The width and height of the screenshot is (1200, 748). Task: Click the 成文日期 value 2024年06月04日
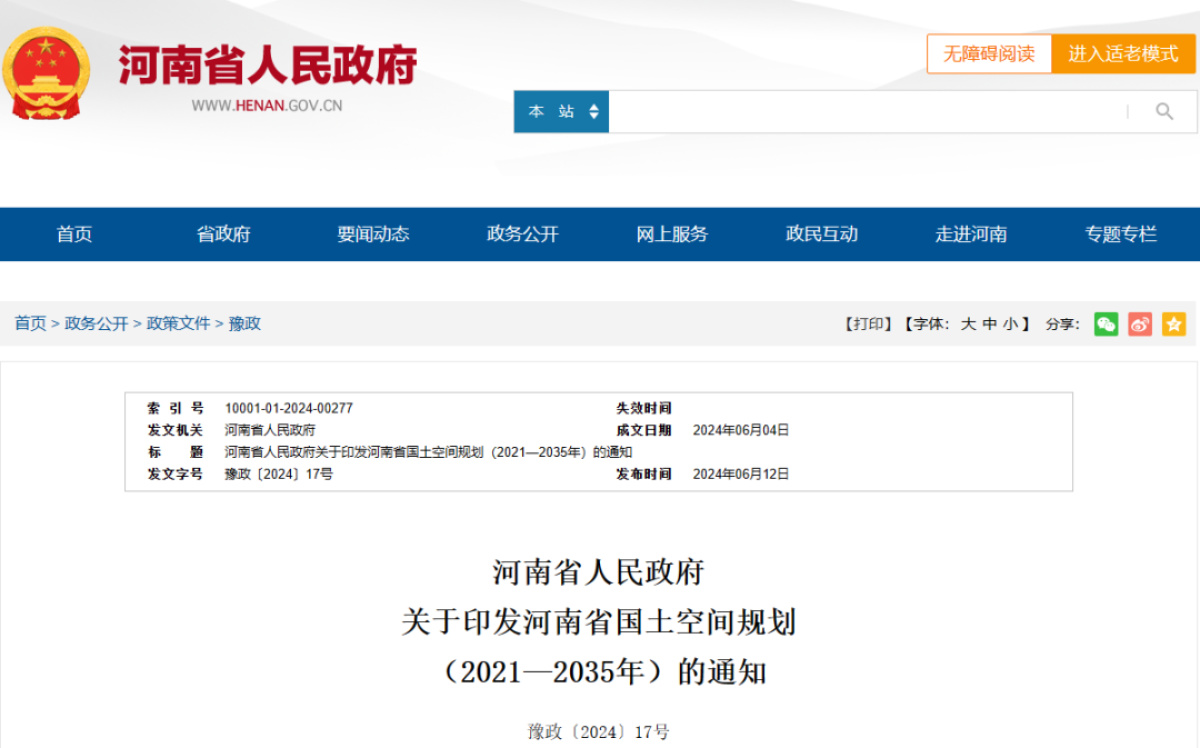coord(741,430)
